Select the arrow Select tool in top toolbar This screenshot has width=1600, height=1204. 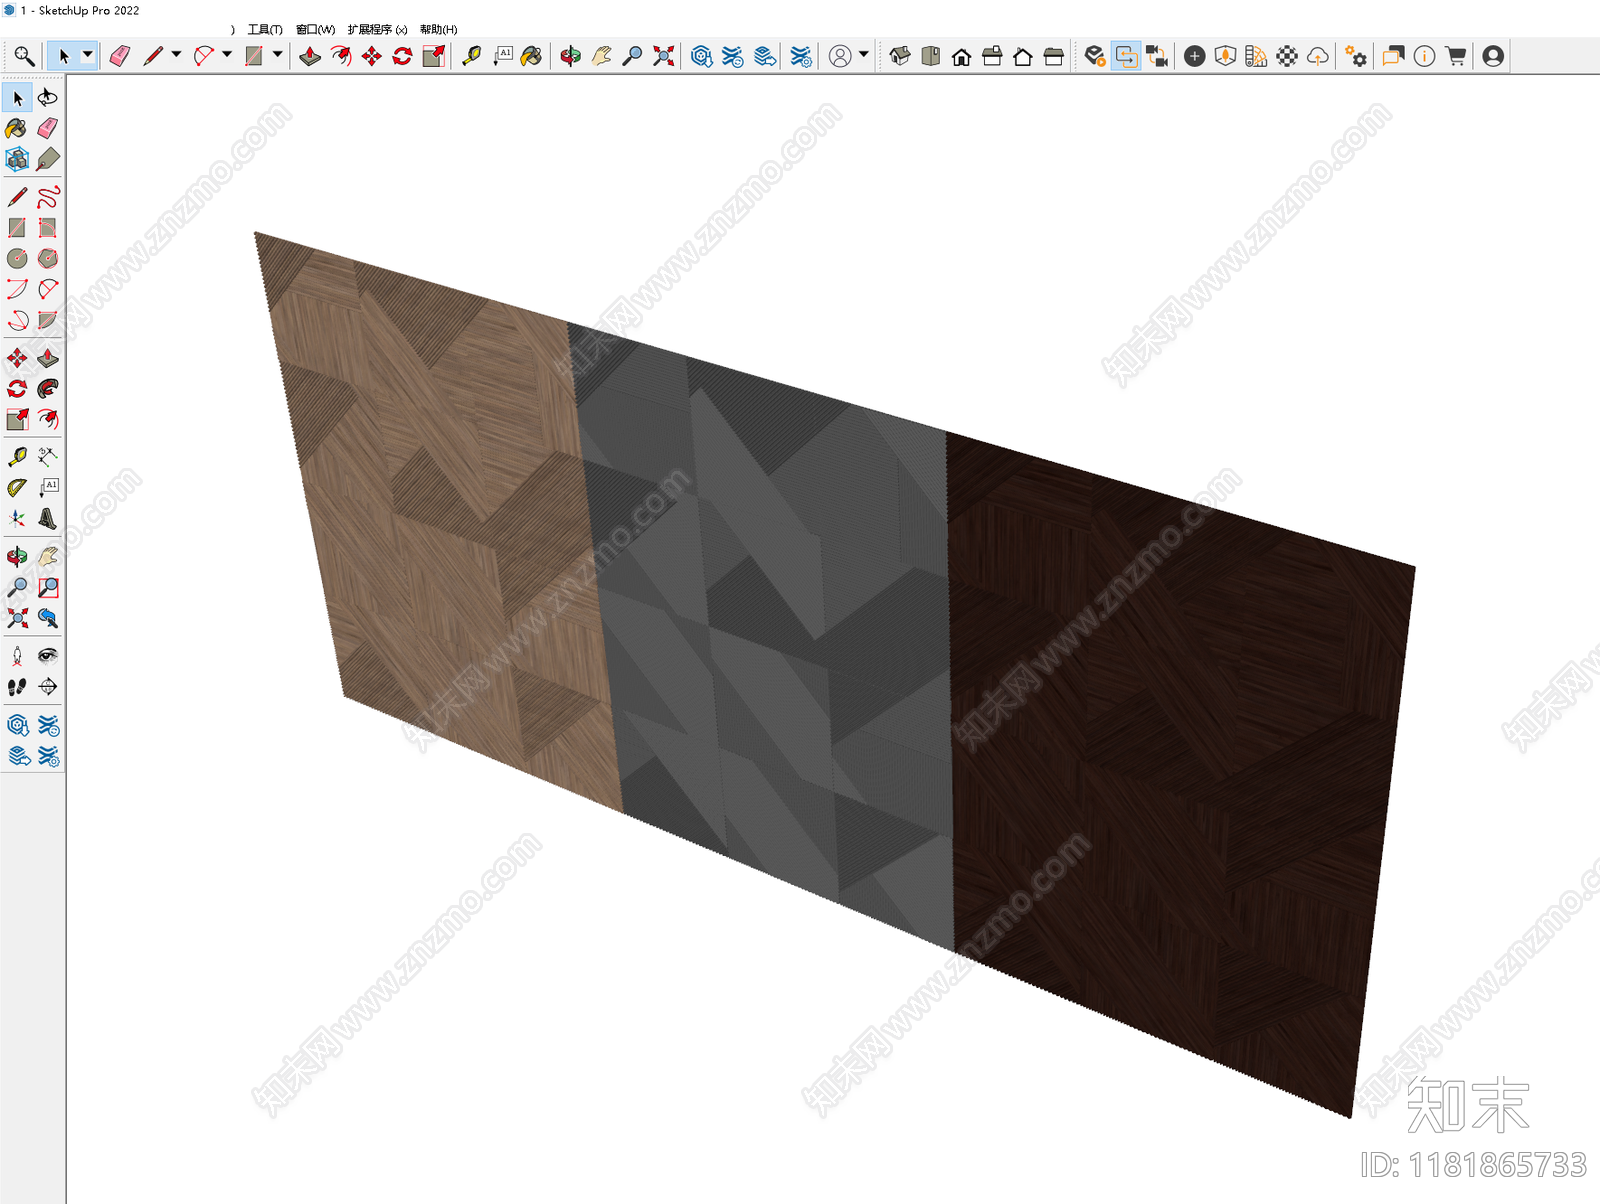(x=64, y=56)
